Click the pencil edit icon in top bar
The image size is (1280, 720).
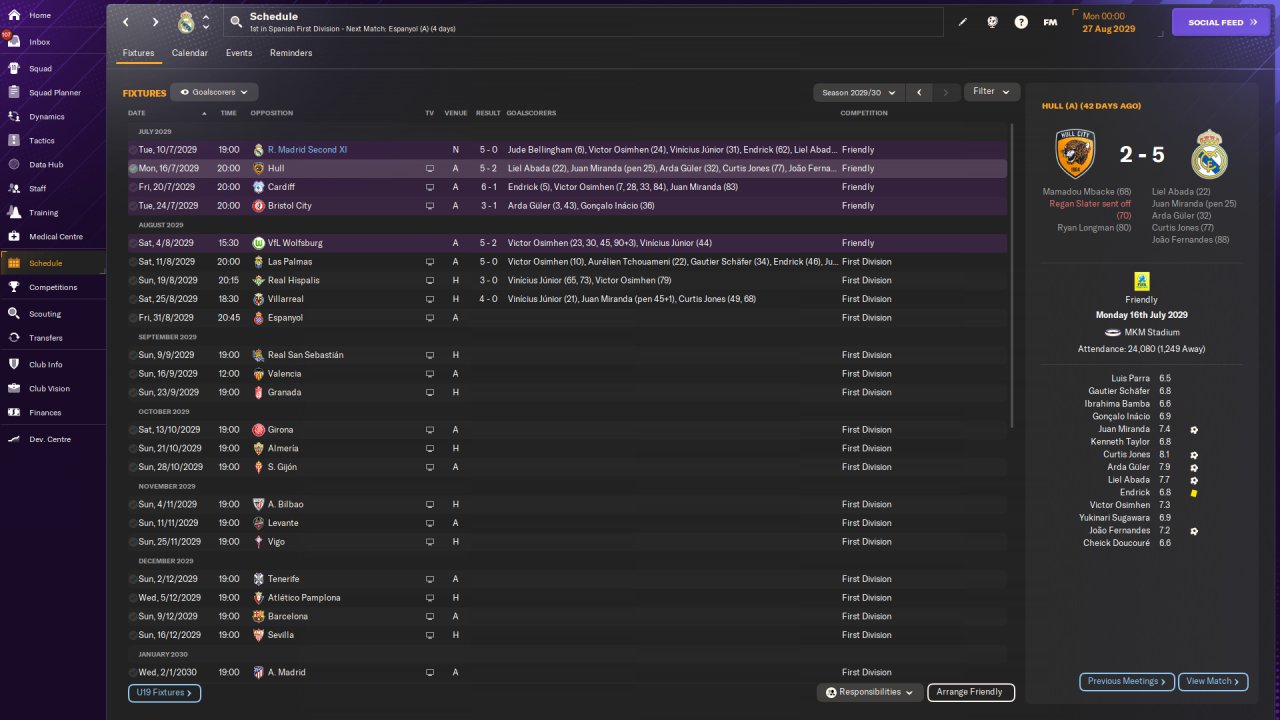coord(963,22)
